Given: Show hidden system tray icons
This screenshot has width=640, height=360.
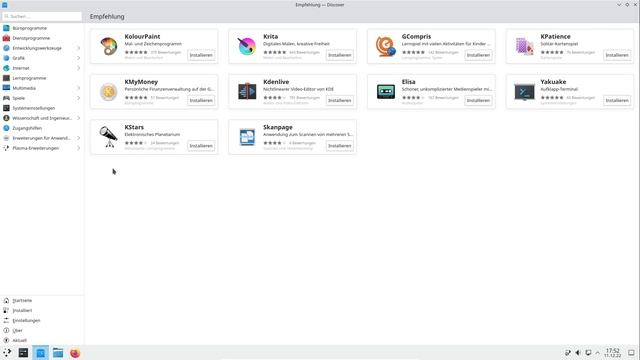Looking at the screenshot, I should [598, 353].
